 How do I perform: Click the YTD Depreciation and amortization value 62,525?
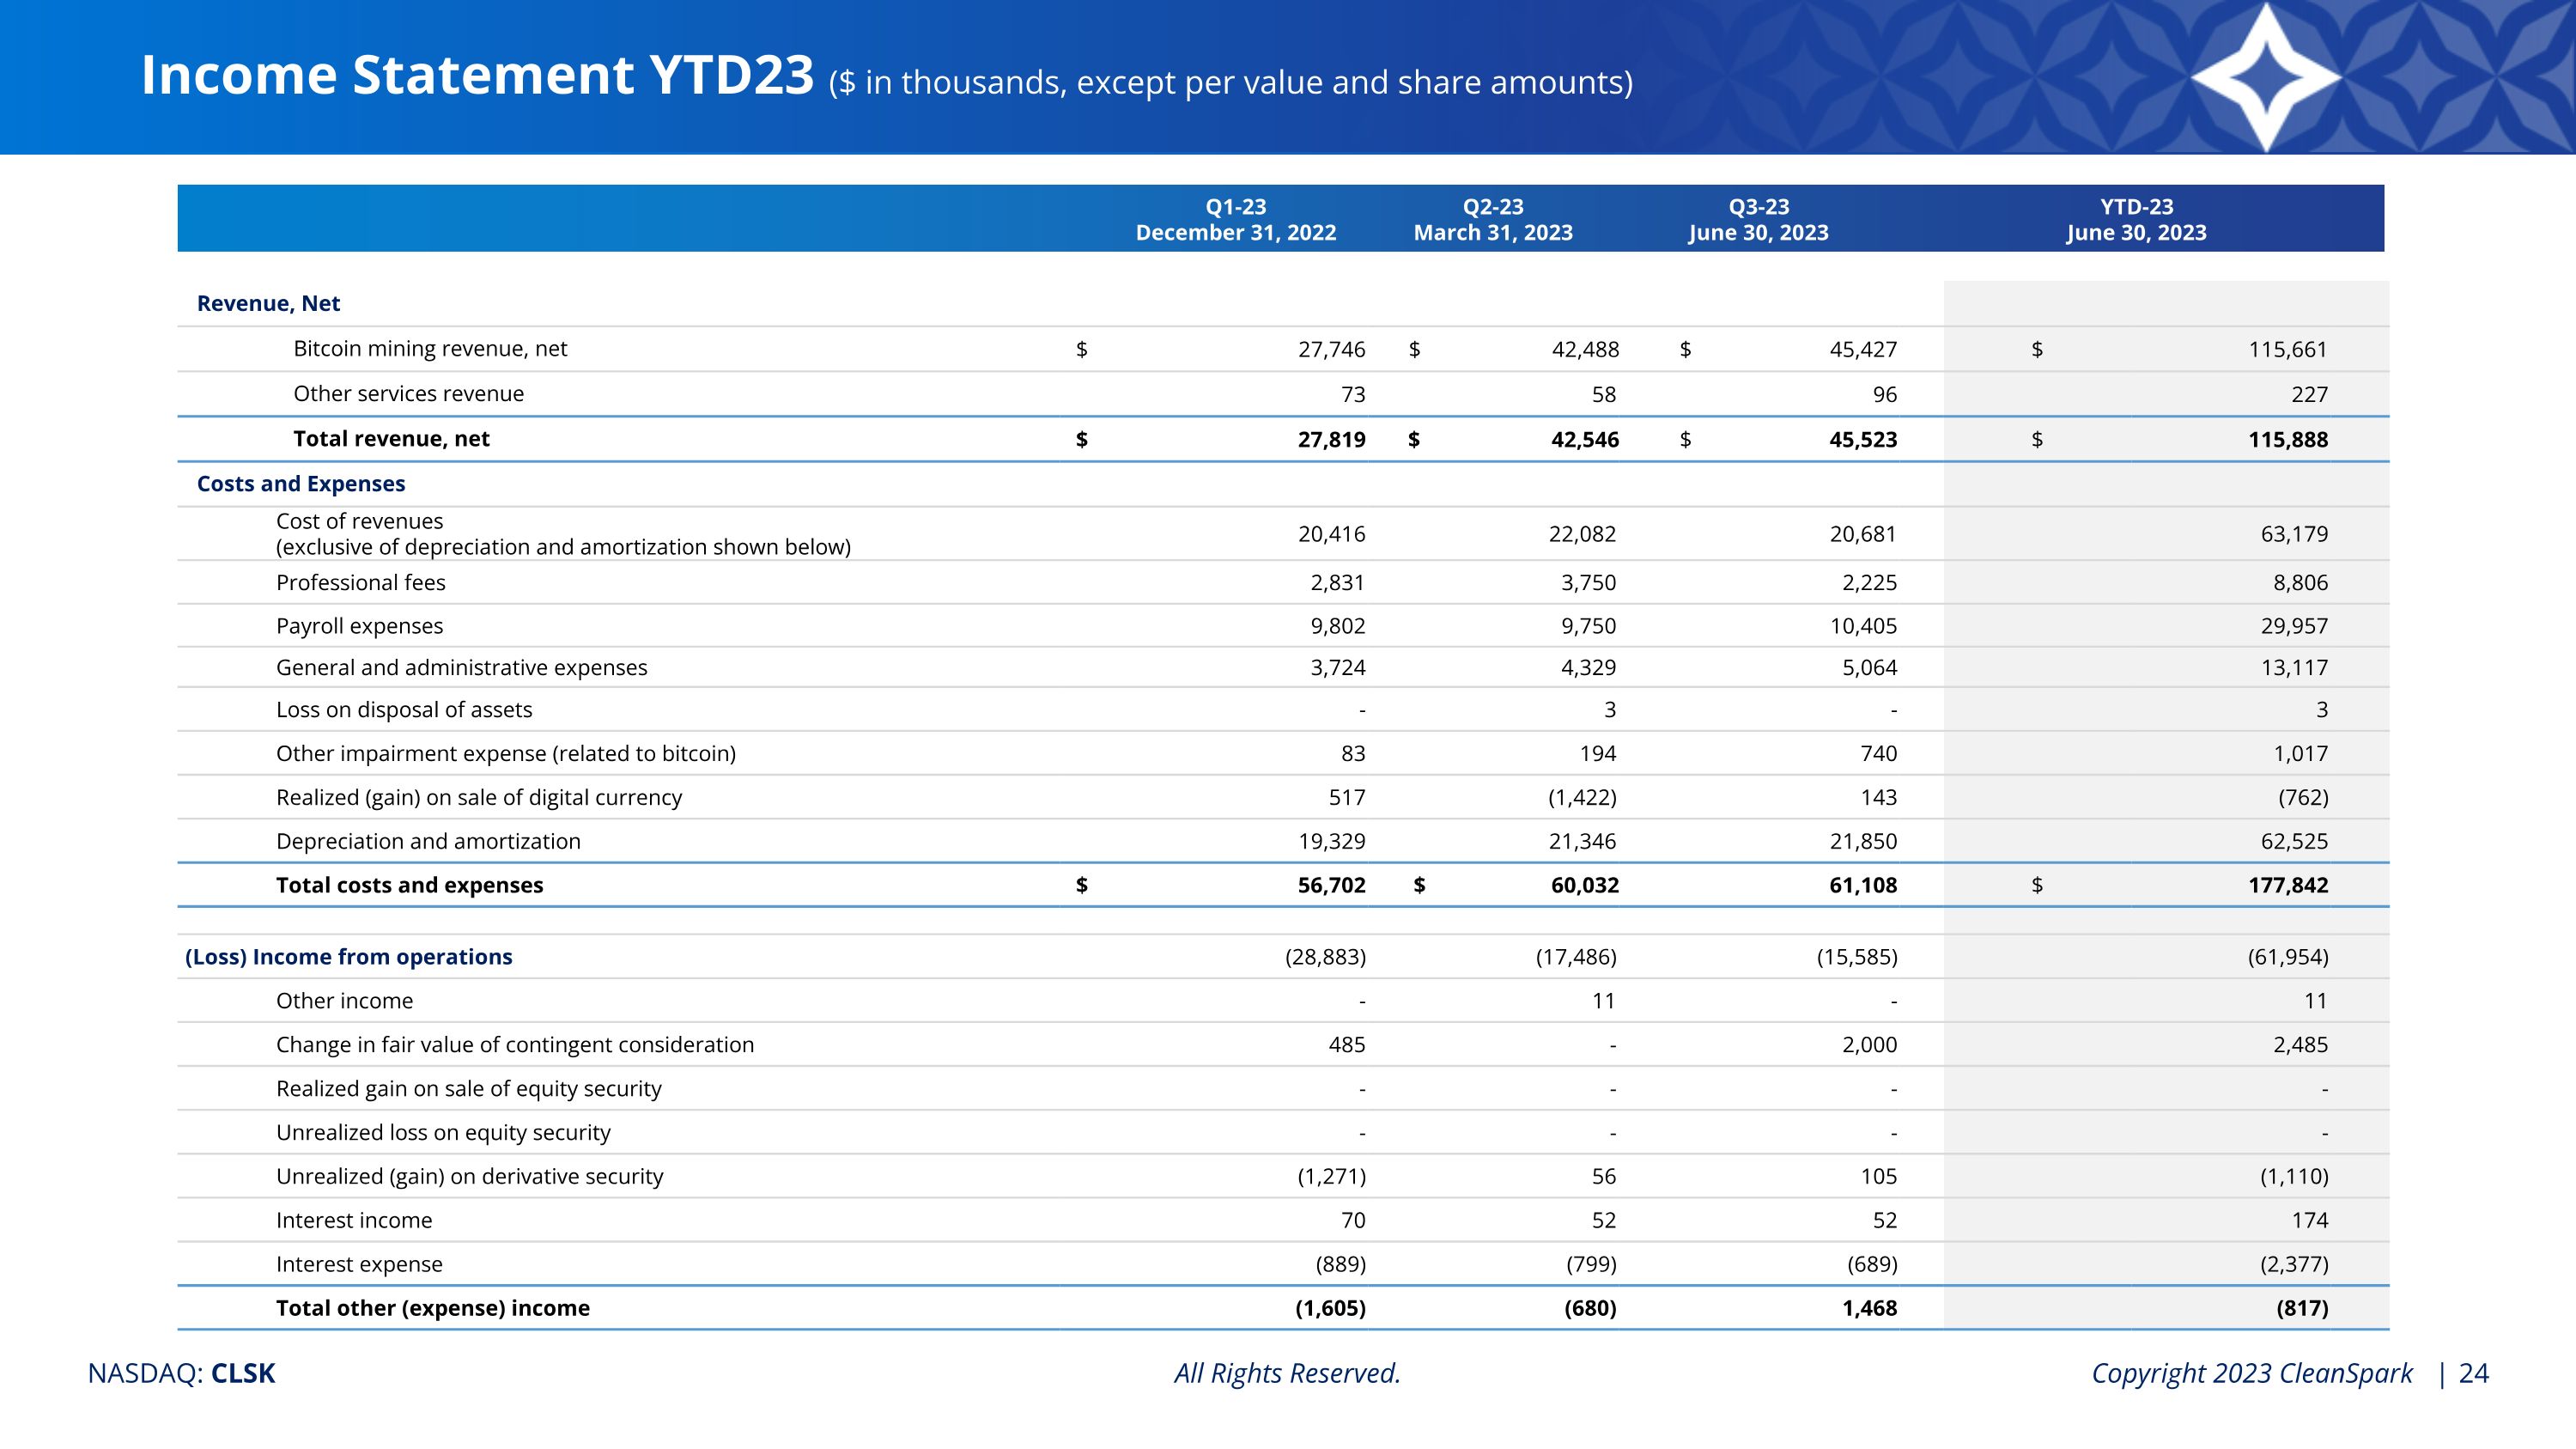pyautogui.click(x=2294, y=841)
